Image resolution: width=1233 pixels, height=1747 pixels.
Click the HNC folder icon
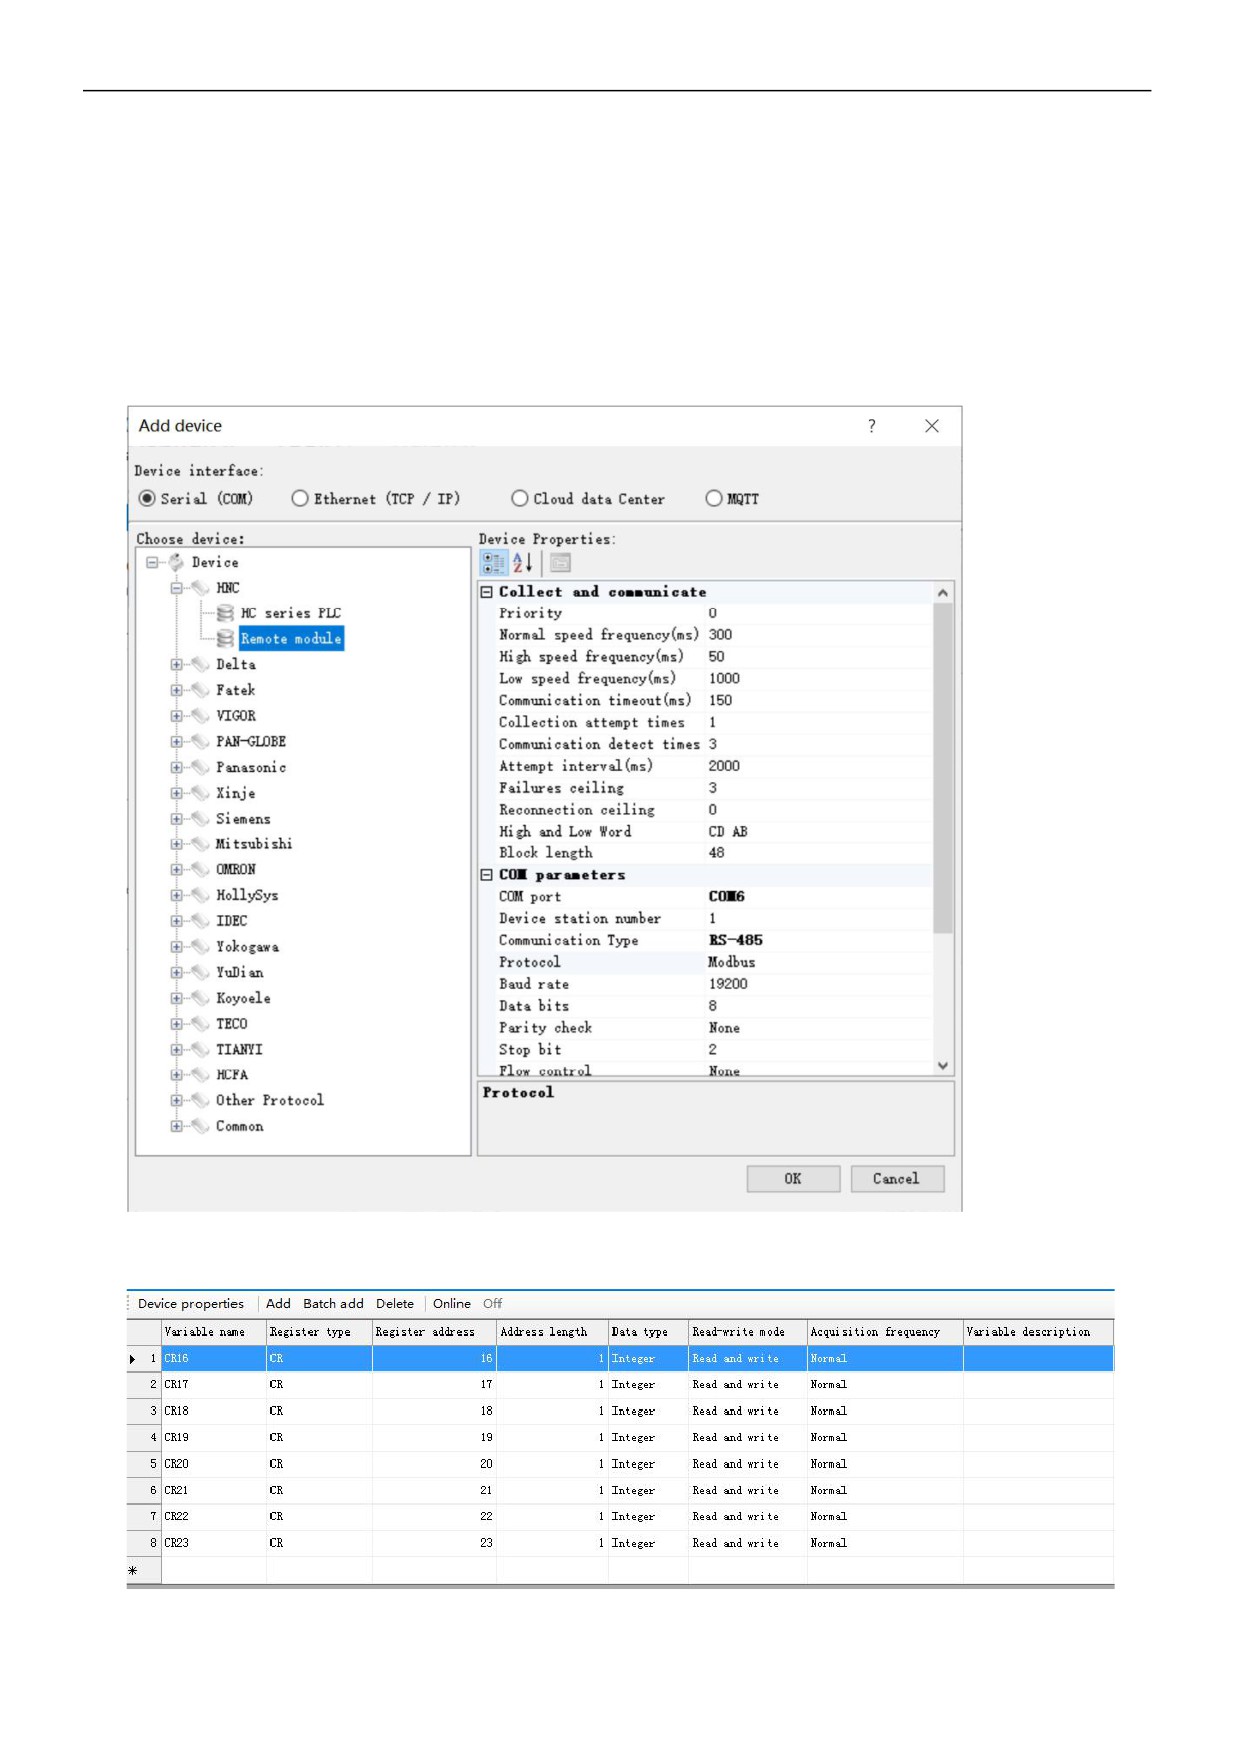(201, 588)
